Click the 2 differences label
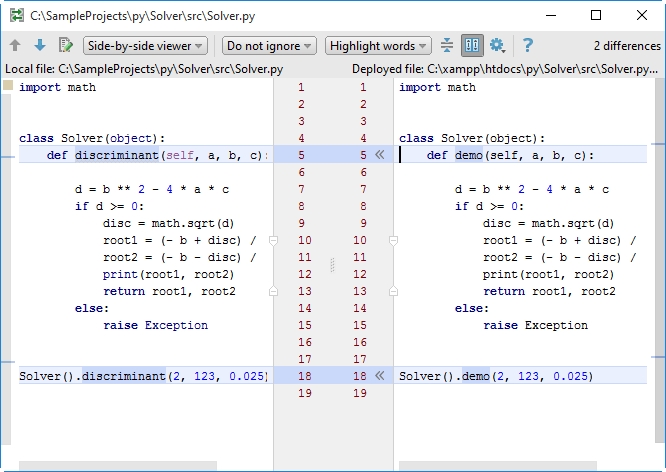The width and height of the screenshot is (666, 472). (626, 45)
